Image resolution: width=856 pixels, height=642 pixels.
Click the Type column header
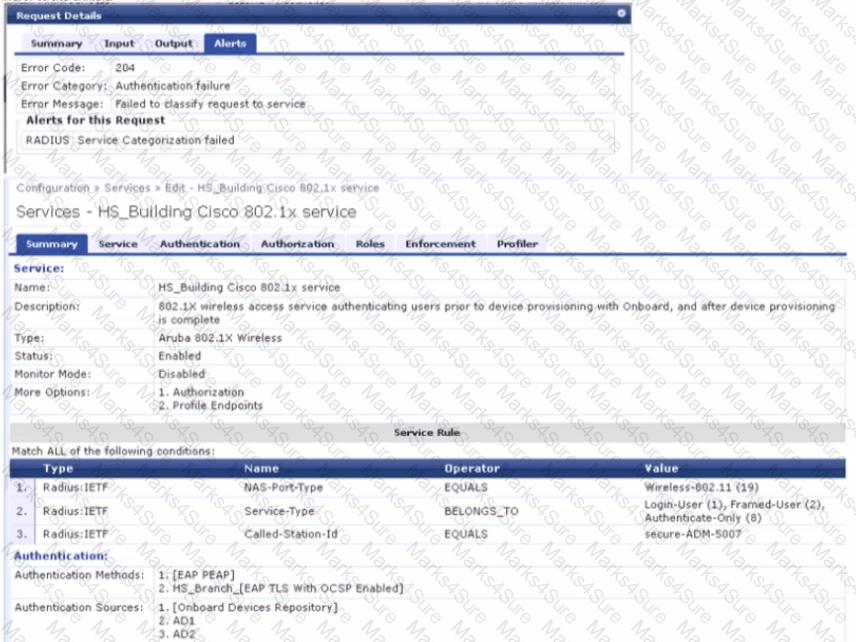point(58,468)
